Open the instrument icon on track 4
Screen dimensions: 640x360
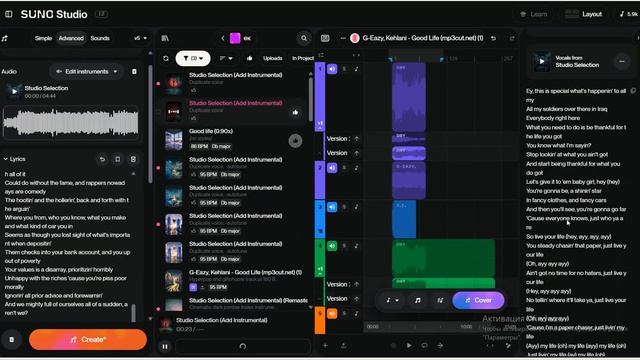[356, 246]
